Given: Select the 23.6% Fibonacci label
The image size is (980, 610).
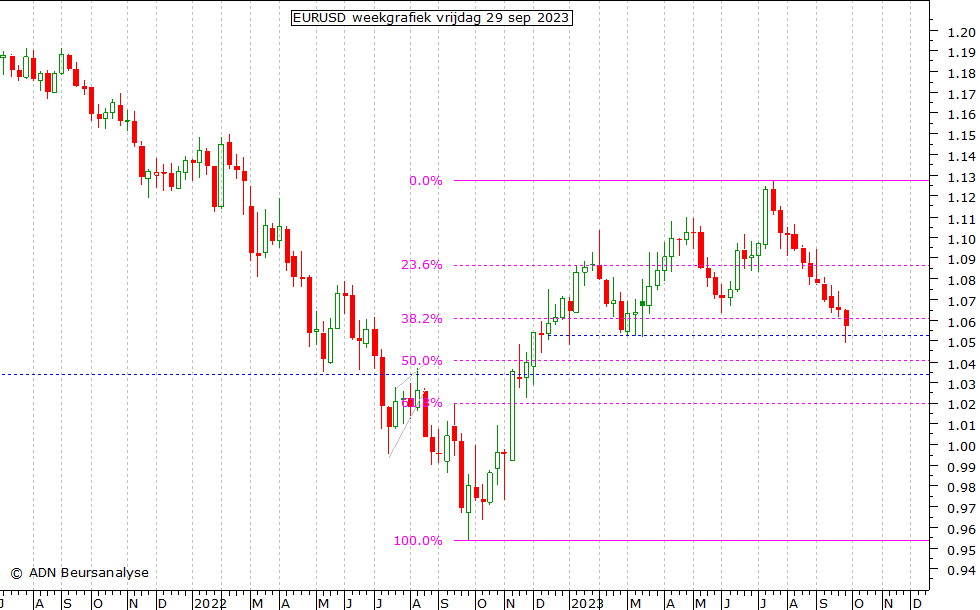Looking at the screenshot, I should tap(422, 265).
